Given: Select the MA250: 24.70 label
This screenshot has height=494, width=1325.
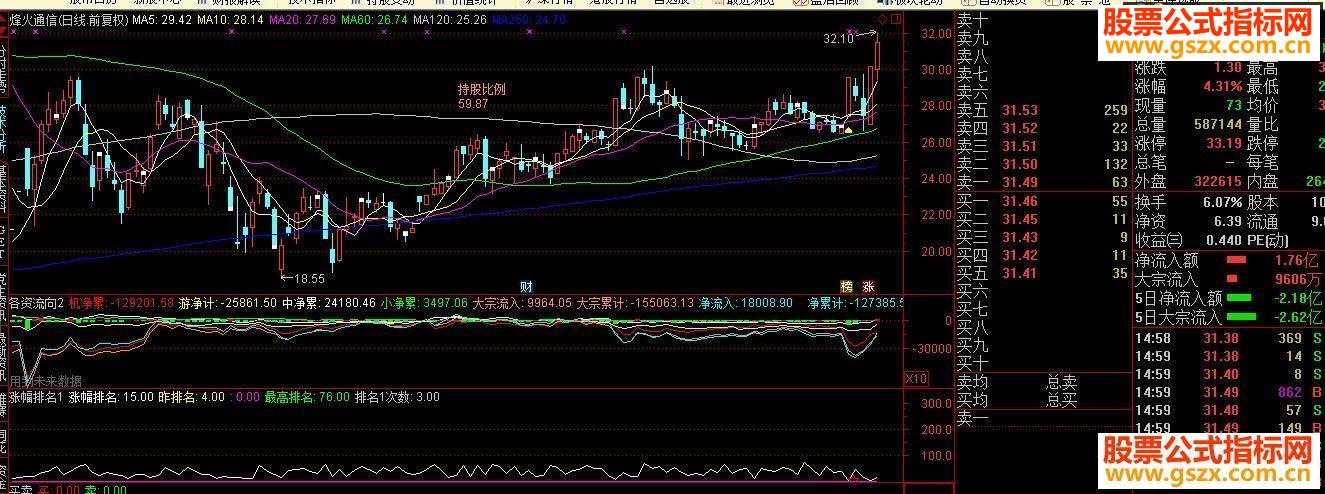Looking at the screenshot, I should [x=528, y=20].
